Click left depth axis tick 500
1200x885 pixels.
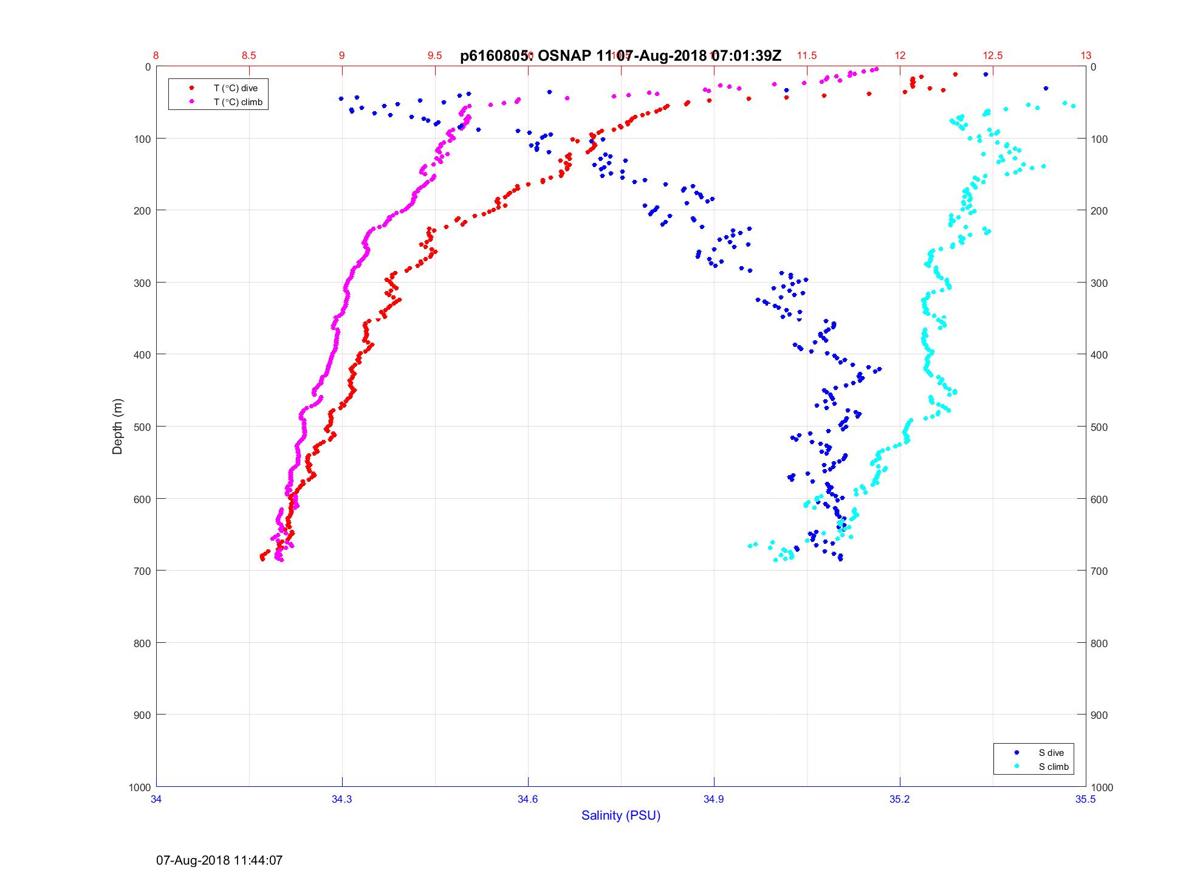coord(141,427)
